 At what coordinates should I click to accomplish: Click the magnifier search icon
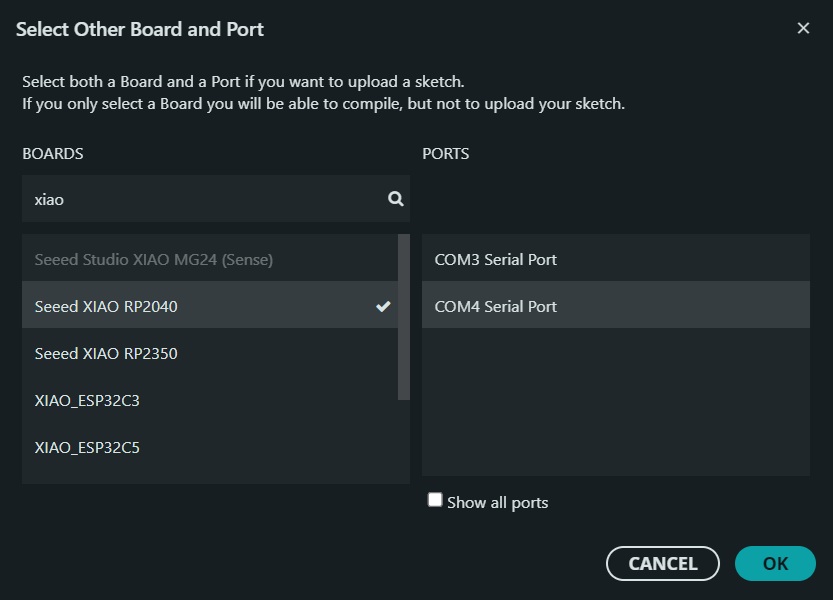pyautogui.click(x=396, y=199)
